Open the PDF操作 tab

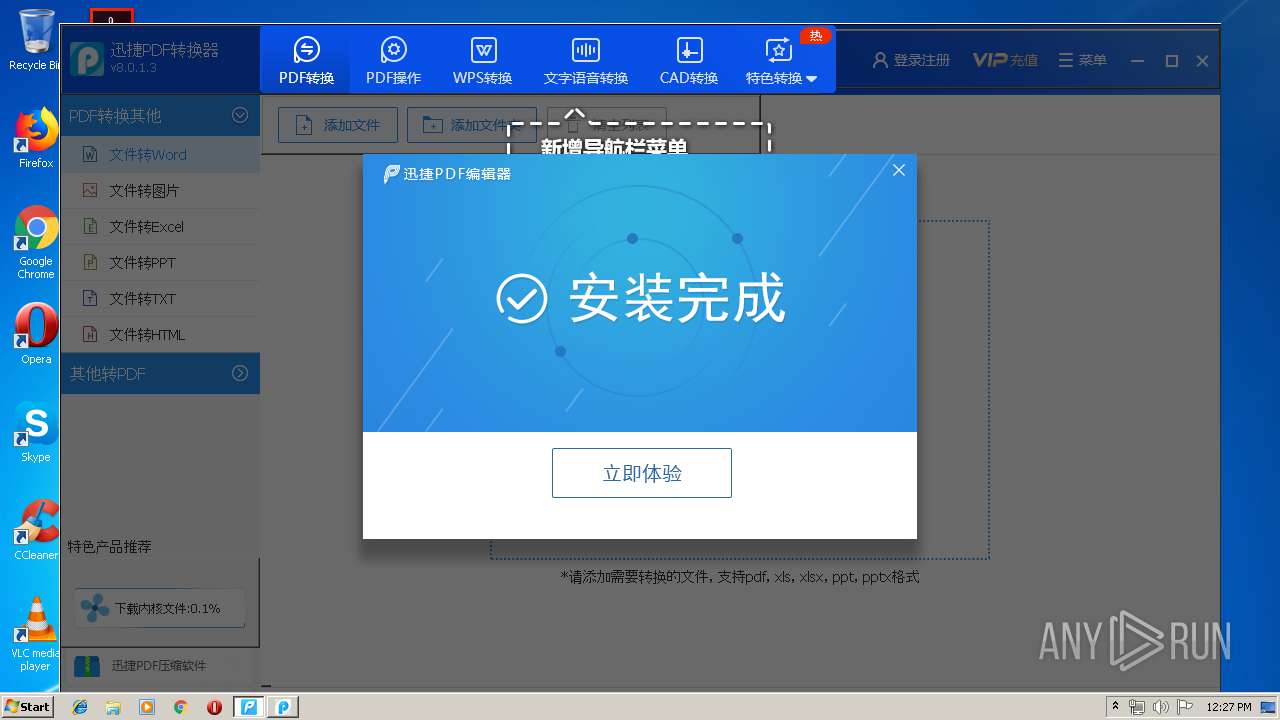click(393, 61)
